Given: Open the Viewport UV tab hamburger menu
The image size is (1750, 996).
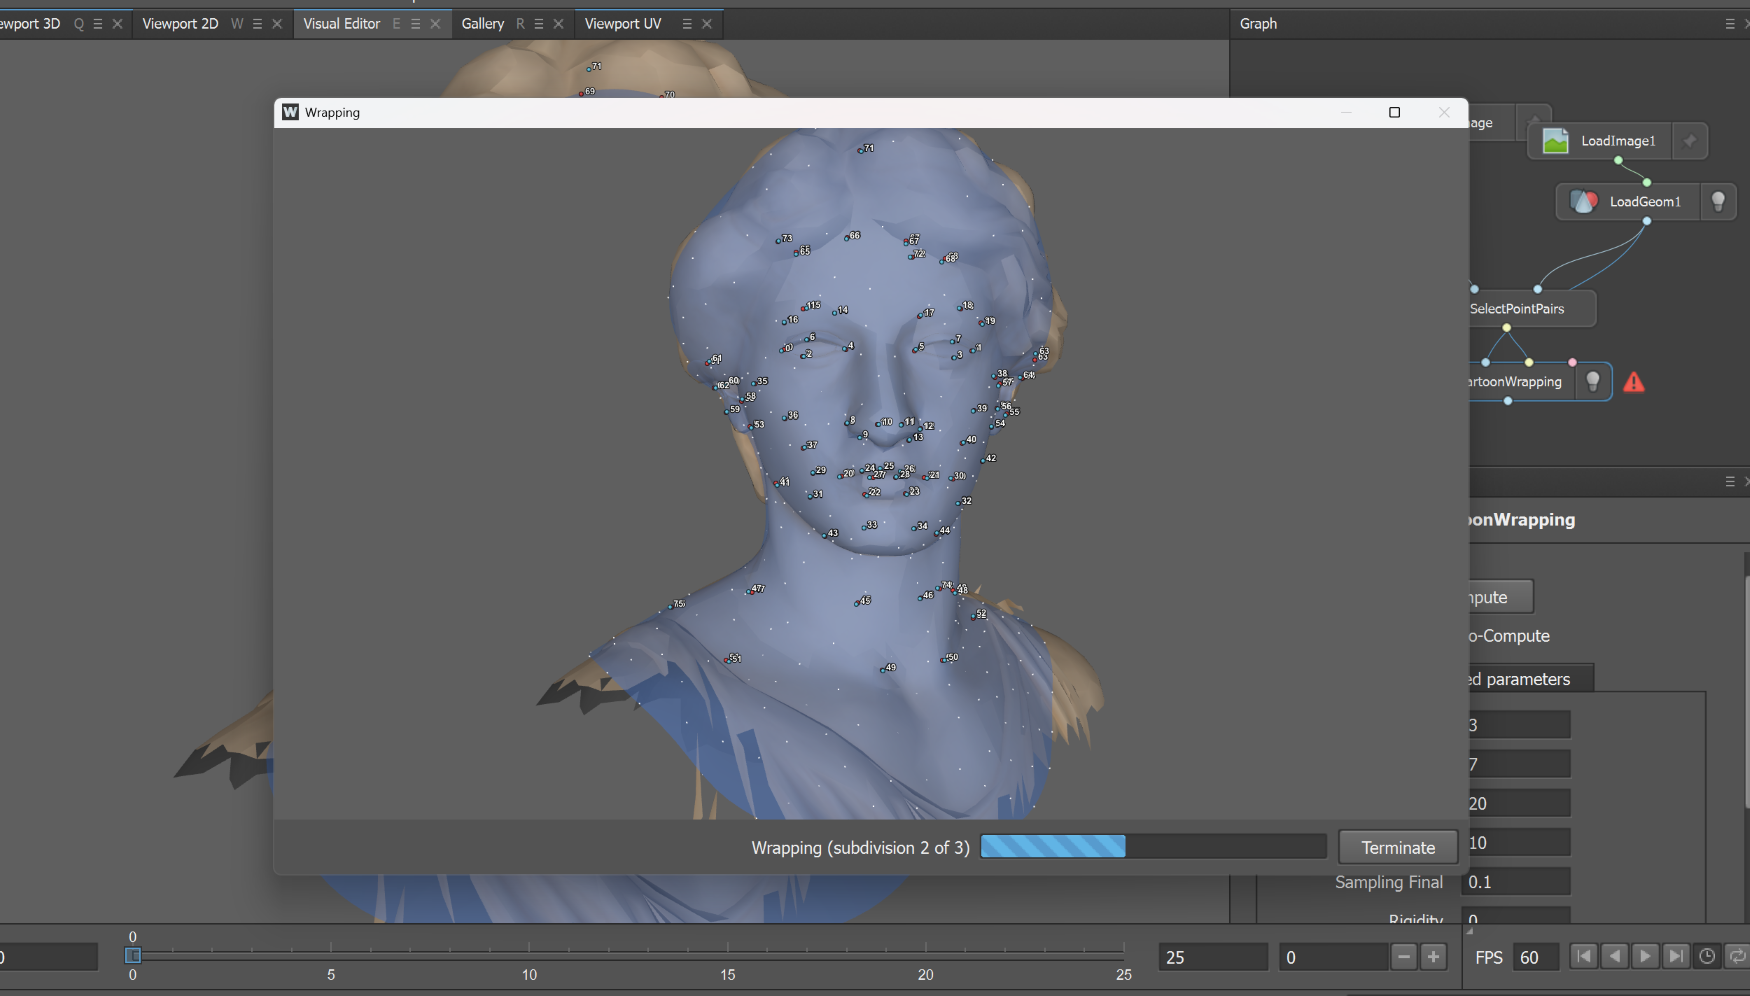Looking at the screenshot, I should tap(687, 24).
